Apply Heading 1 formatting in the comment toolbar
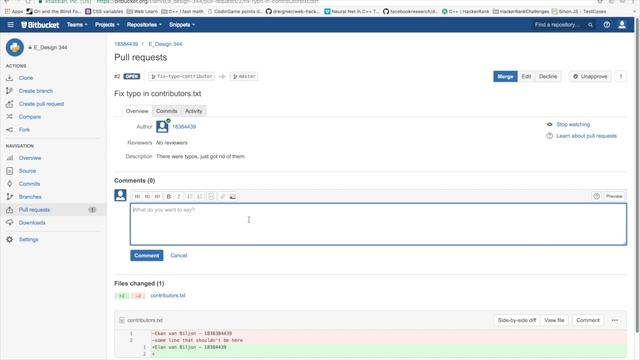The image size is (640, 360). click(x=138, y=196)
